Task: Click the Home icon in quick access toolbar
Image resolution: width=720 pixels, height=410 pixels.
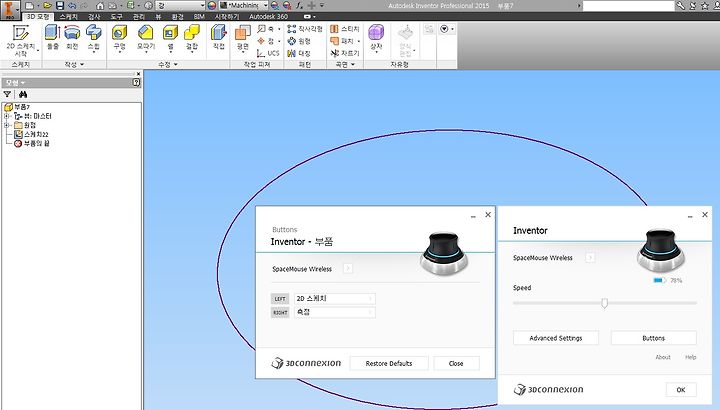Action: pyautogui.click(x=100, y=6)
